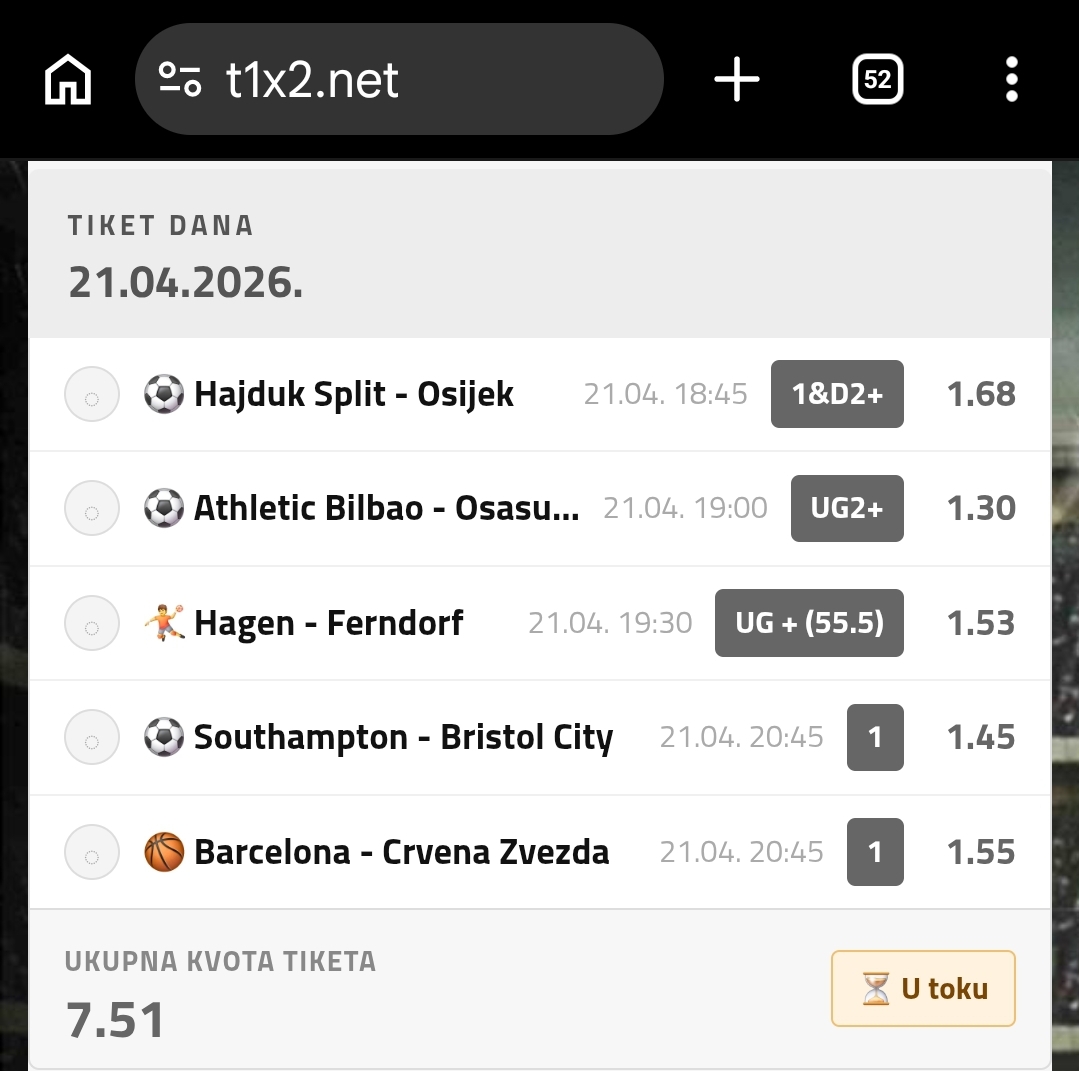Select the status circle for Hajduk Split match
The width and height of the screenshot is (1079, 1071).
click(x=92, y=394)
